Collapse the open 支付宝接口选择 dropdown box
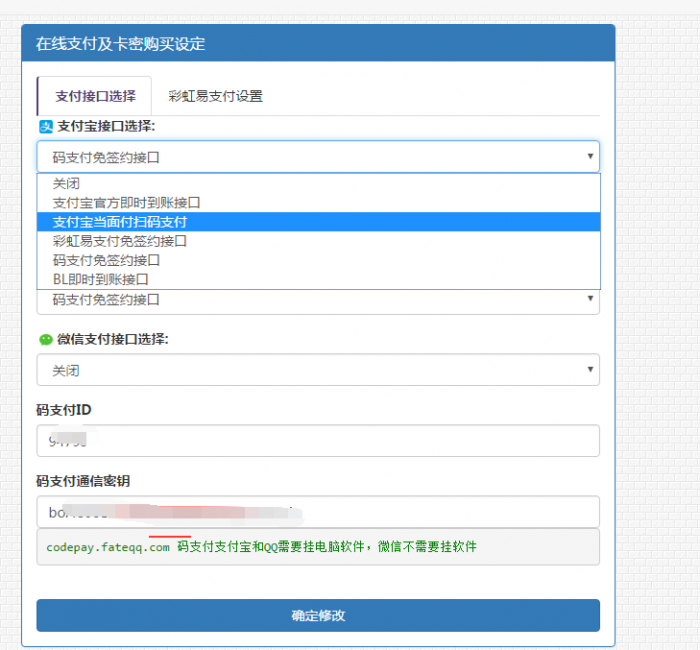This screenshot has width=700, height=650. [318, 157]
